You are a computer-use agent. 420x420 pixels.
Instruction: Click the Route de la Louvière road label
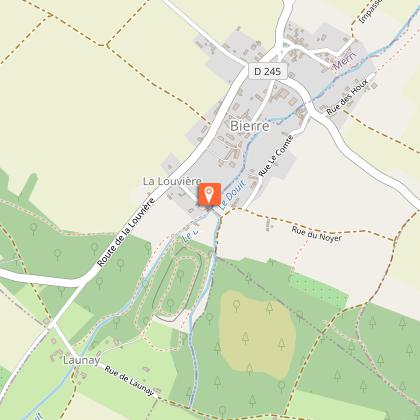tap(126, 232)
